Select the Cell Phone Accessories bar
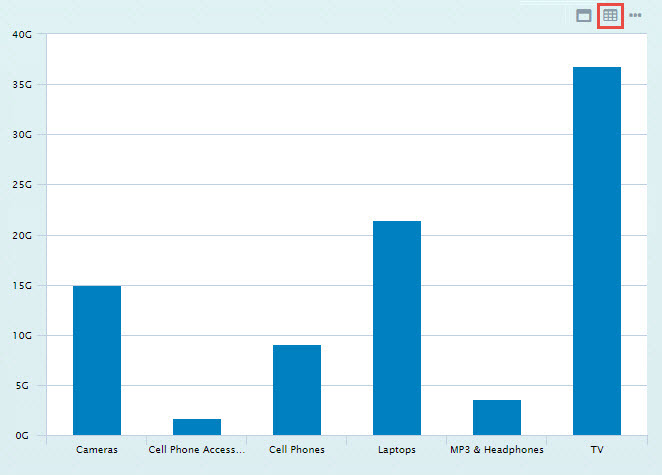Viewport: 662px width, 475px height. click(x=197, y=426)
